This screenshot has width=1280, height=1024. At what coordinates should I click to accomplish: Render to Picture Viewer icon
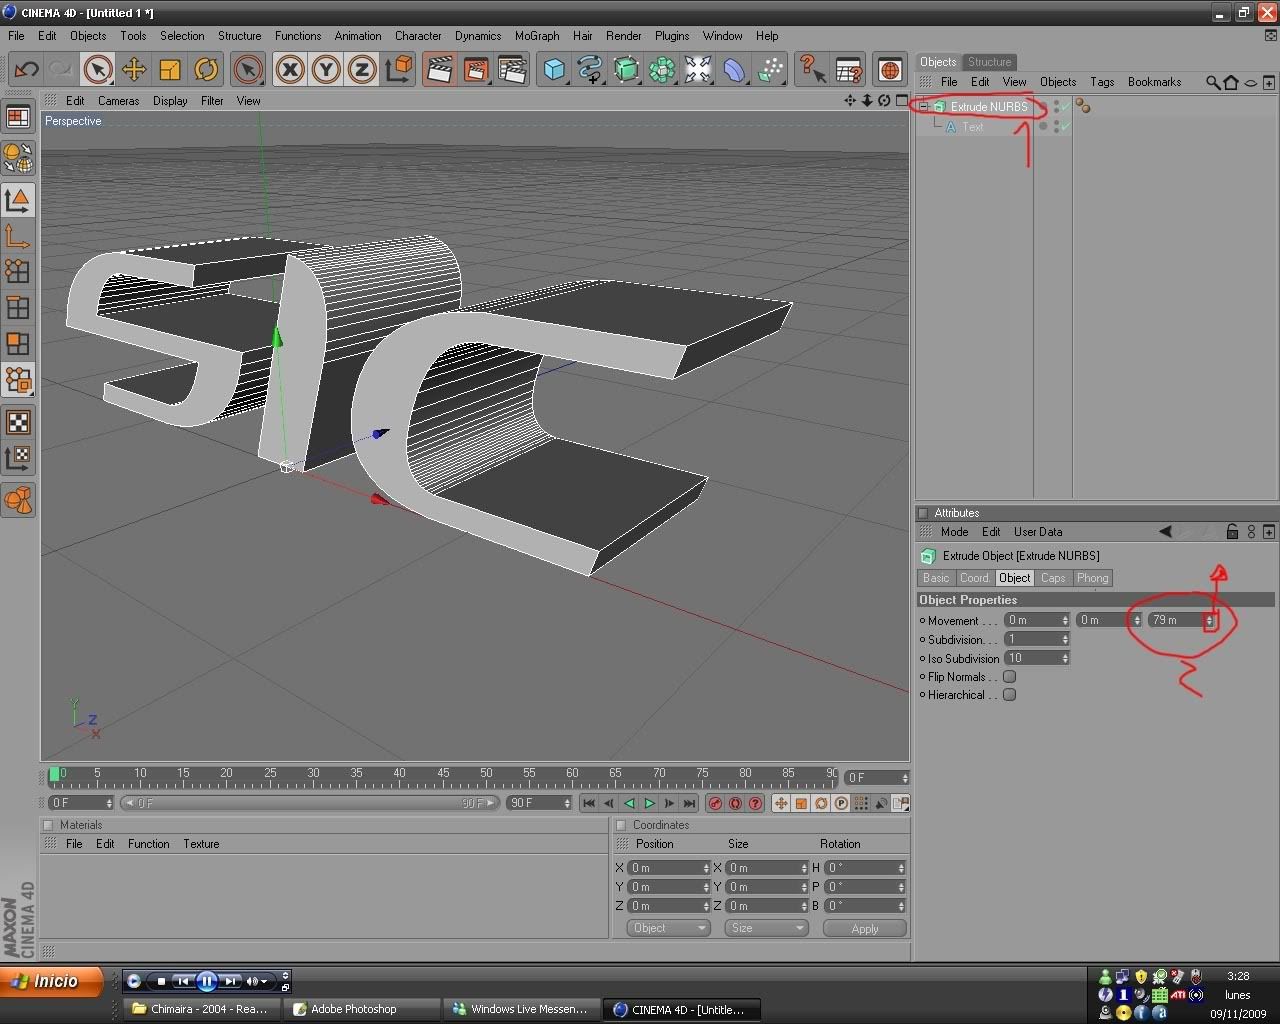(476, 69)
